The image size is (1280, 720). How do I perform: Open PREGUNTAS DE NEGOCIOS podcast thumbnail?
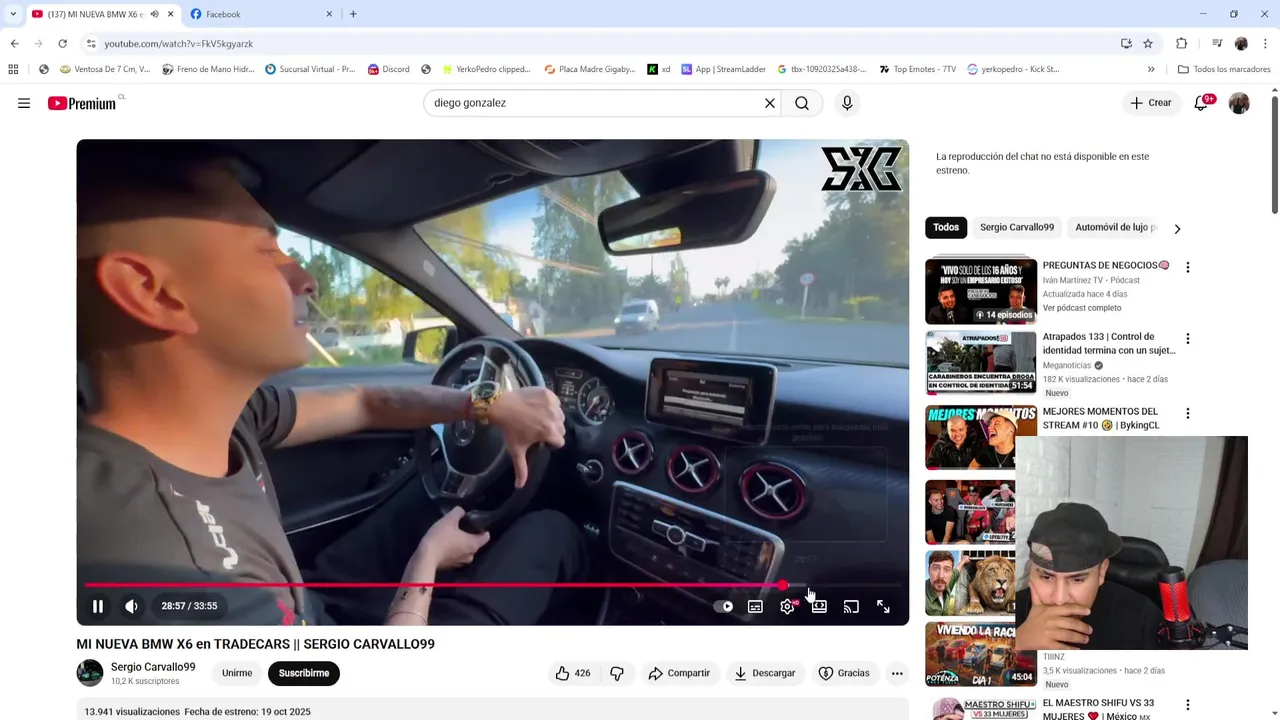tap(981, 291)
